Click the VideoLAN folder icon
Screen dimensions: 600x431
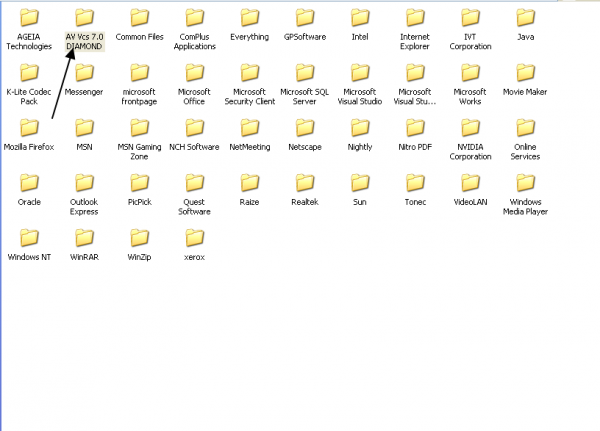point(470,183)
